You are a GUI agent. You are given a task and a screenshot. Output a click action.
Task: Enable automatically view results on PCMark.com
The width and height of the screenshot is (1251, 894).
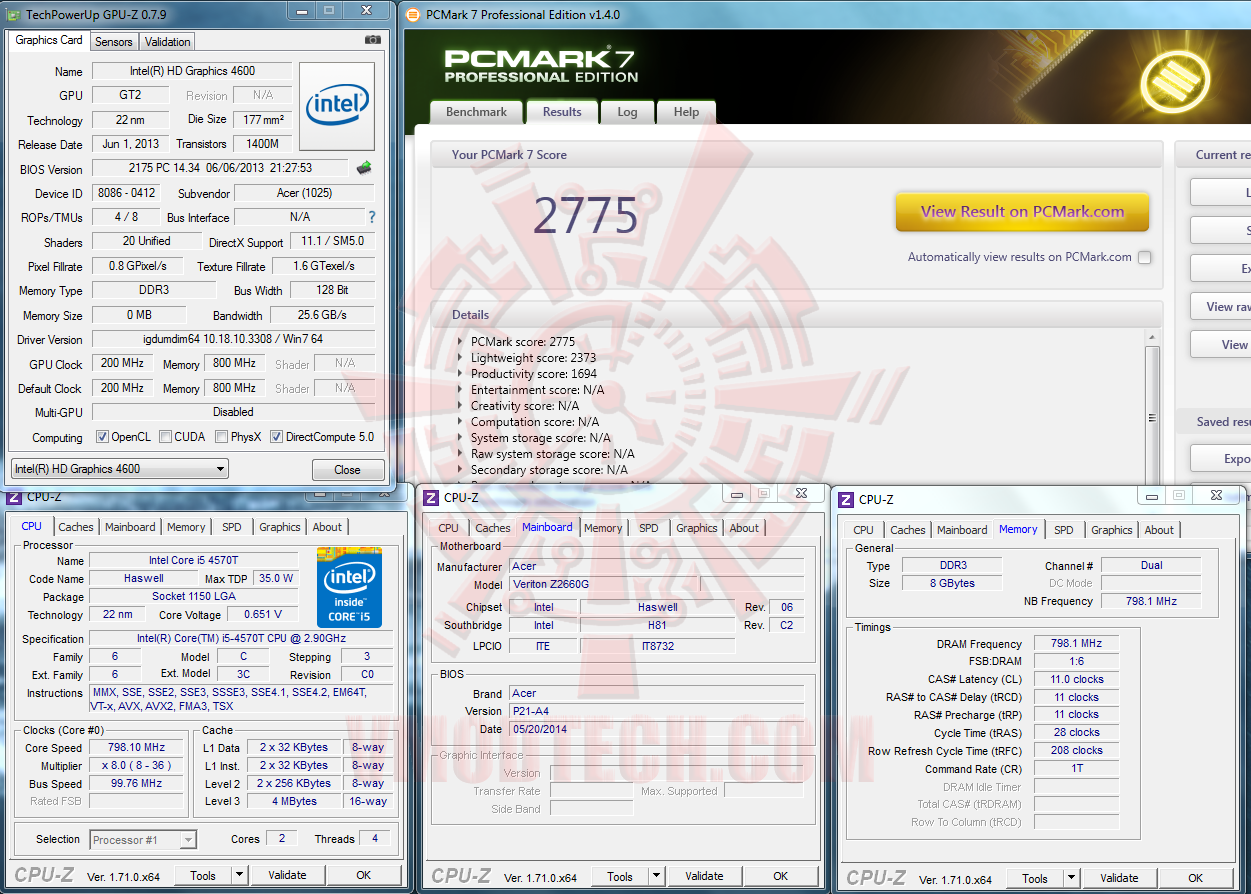(1144, 257)
